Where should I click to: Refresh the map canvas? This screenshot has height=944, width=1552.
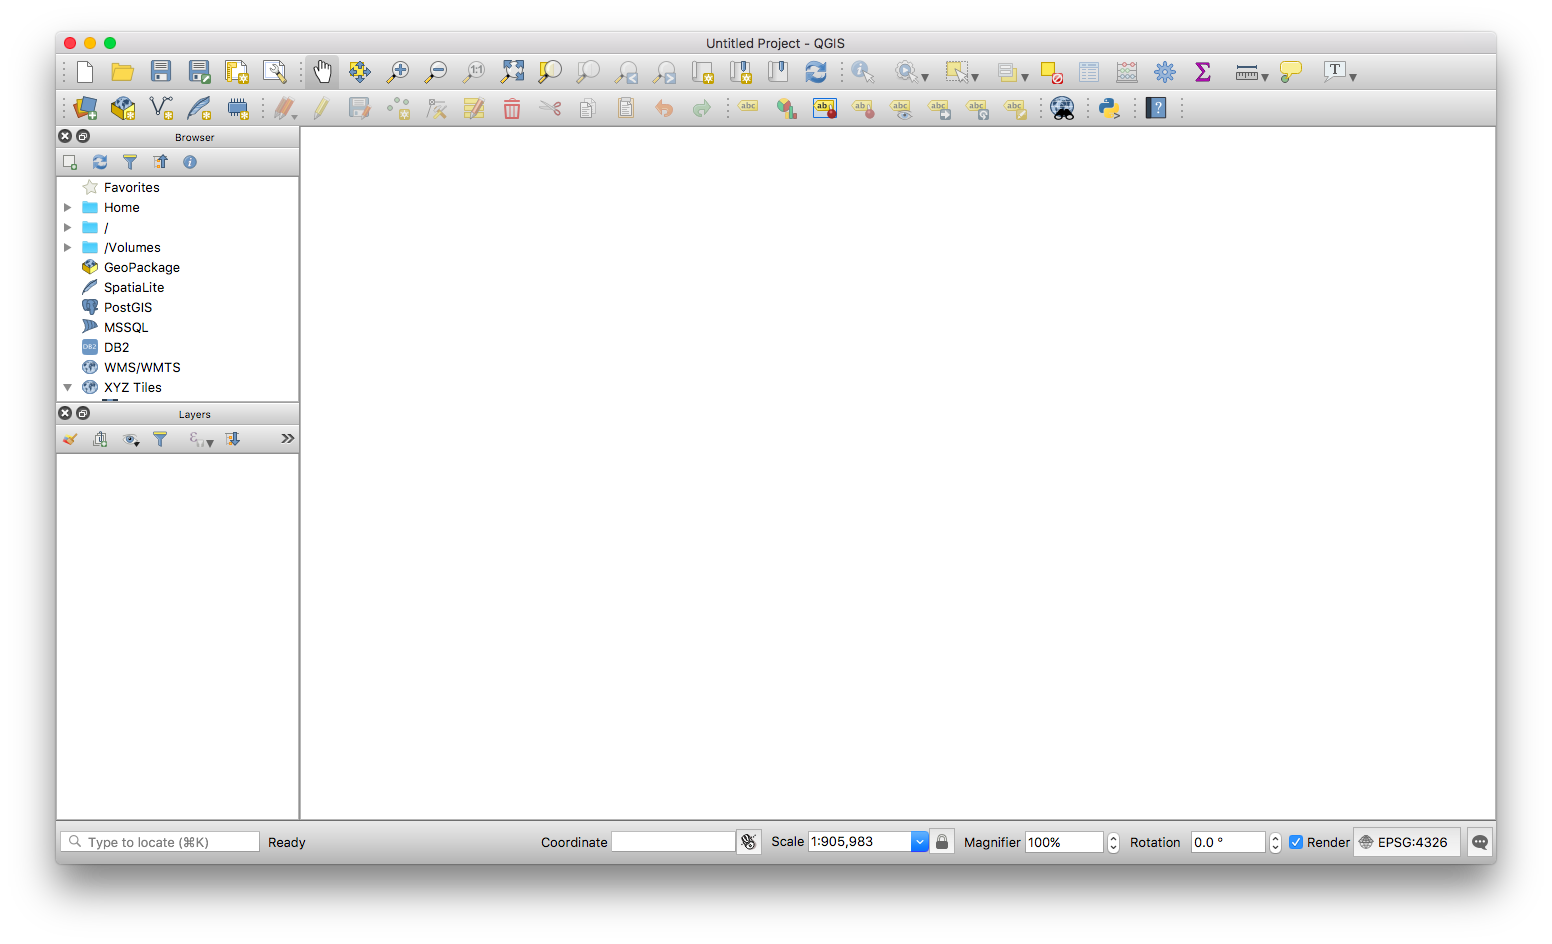pyautogui.click(x=816, y=71)
